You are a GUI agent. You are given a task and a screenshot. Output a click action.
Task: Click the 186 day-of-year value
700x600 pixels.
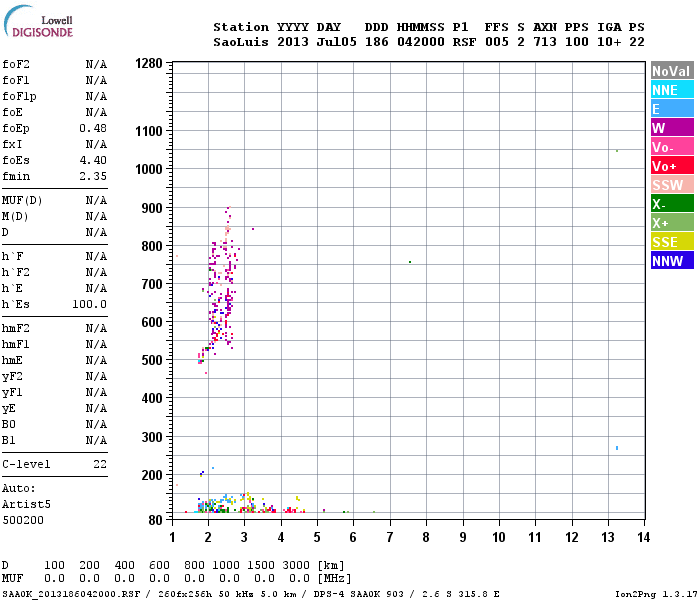pyautogui.click(x=376, y=42)
